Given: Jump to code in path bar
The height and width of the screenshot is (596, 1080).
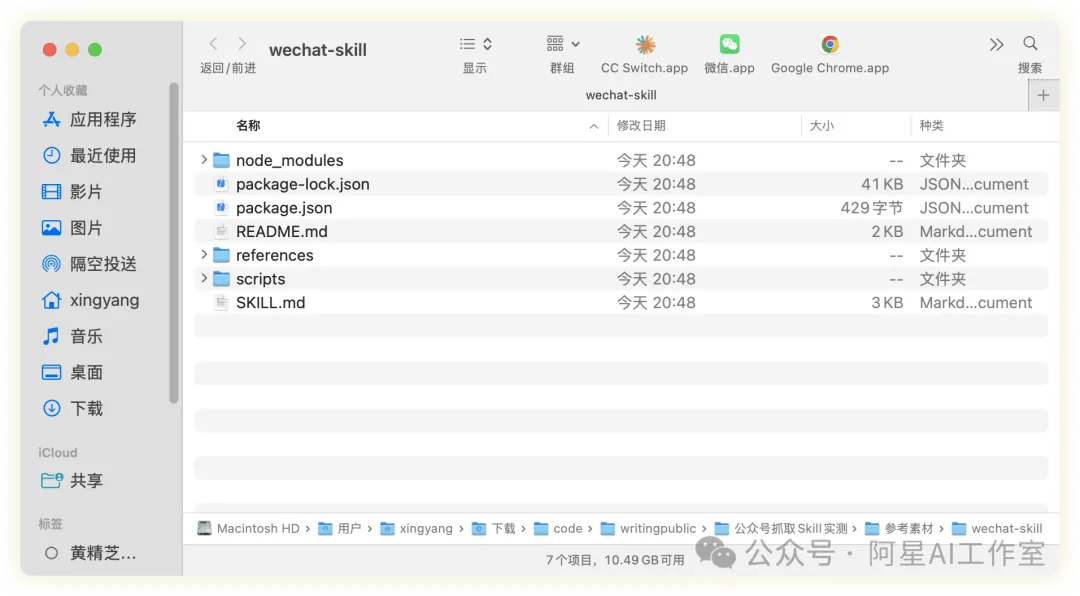Looking at the screenshot, I should click(558, 528).
